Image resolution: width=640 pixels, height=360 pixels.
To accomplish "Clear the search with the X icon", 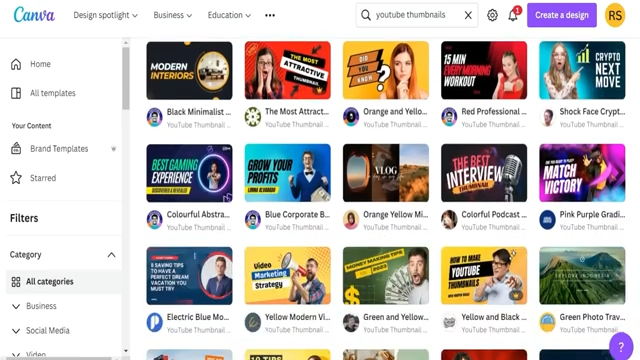I will pos(468,16).
